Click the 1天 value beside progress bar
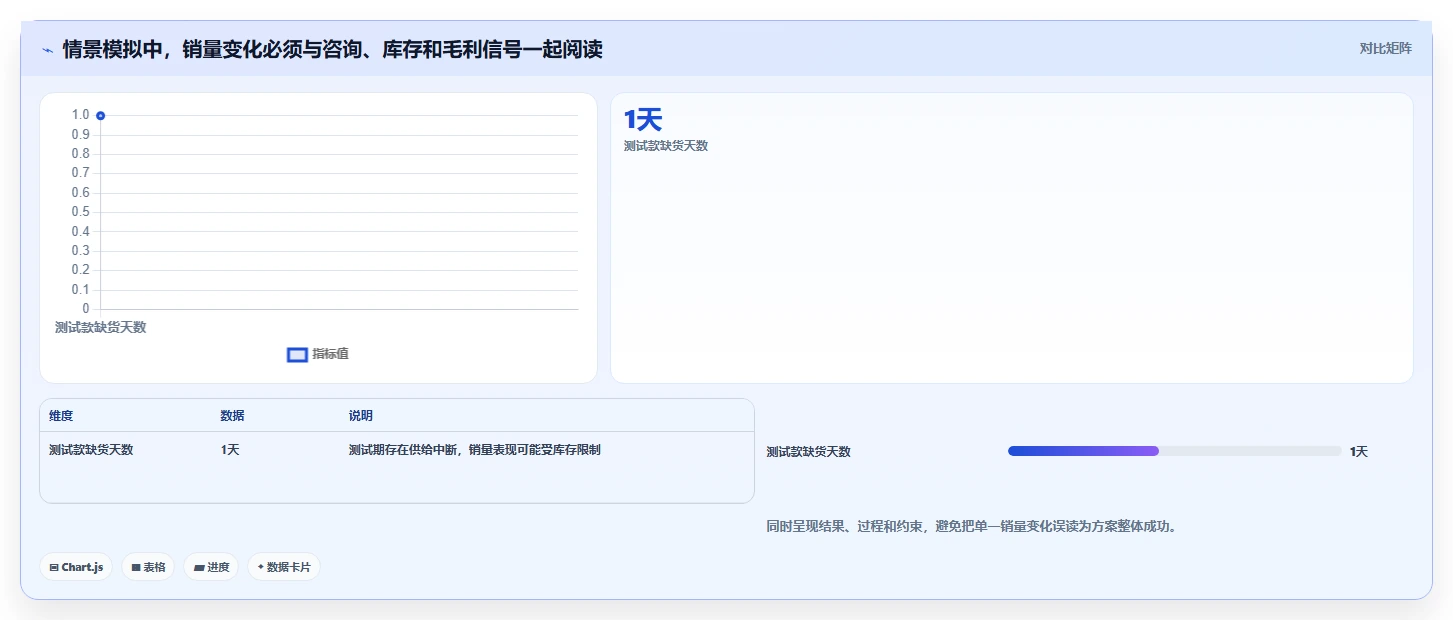 (x=1358, y=452)
